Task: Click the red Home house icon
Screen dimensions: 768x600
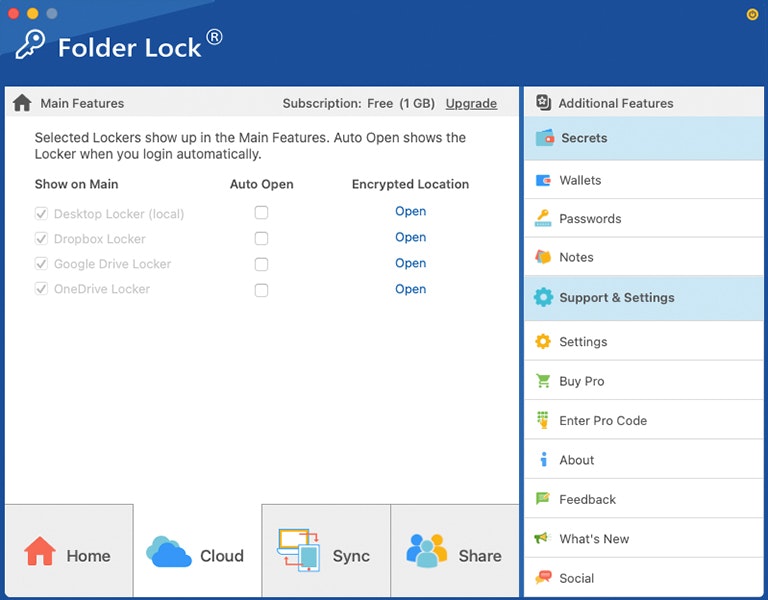Action: (x=40, y=551)
